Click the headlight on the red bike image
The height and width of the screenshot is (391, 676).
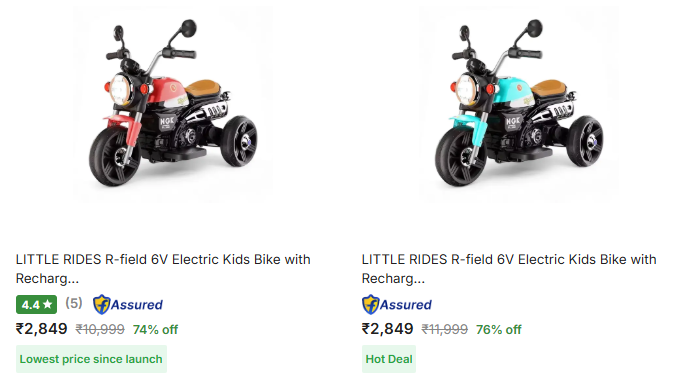click(x=120, y=89)
